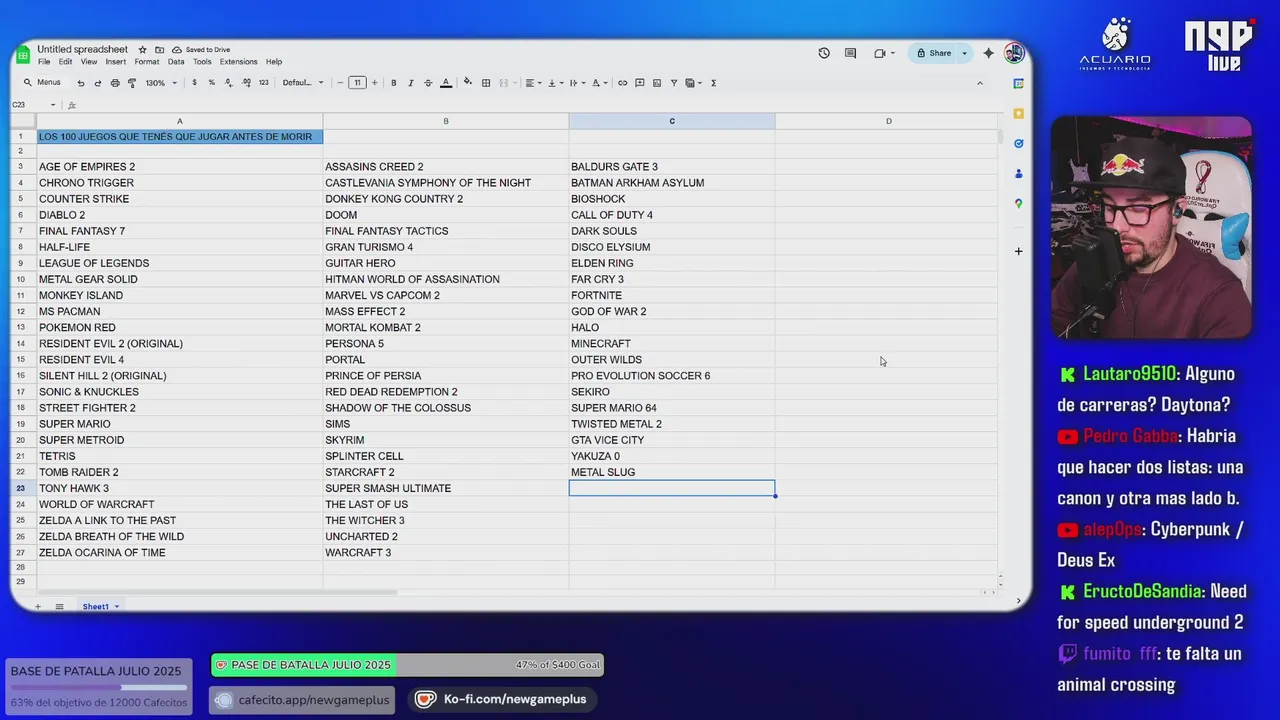This screenshot has width=1280, height=720.
Task: Activate the paint format roller tool
Action: (132, 83)
